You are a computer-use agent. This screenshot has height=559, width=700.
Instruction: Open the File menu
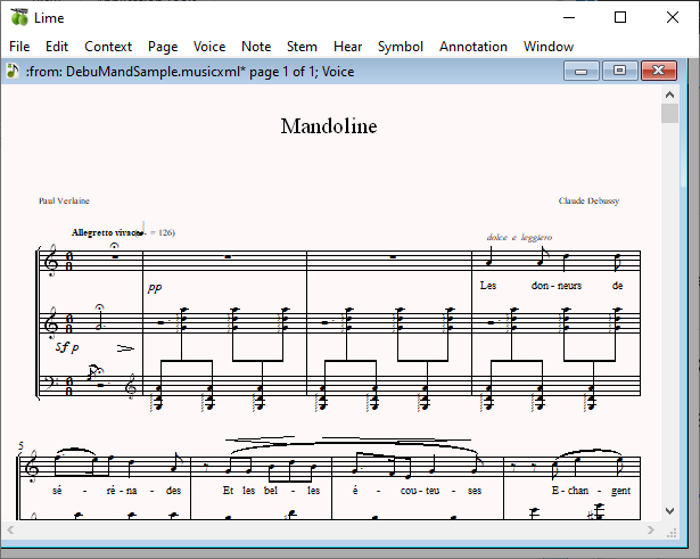point(19,46)
